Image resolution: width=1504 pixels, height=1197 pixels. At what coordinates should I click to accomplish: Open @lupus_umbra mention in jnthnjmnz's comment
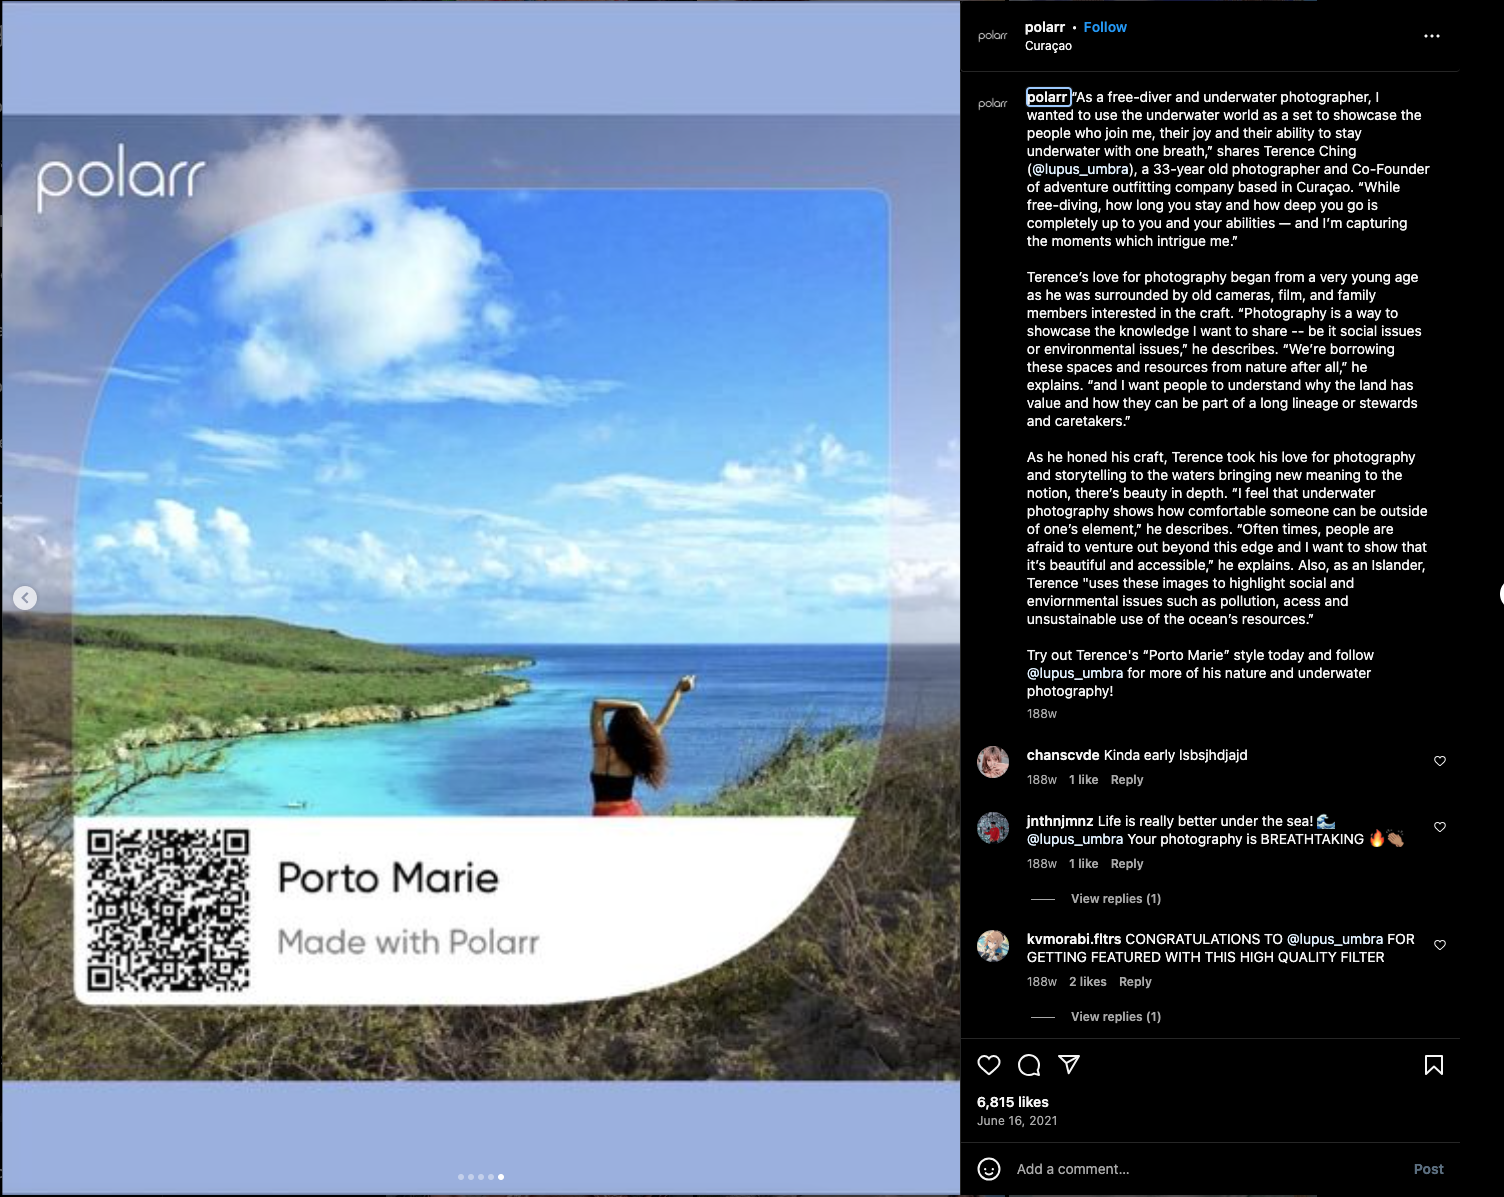tap(1075, 839)
